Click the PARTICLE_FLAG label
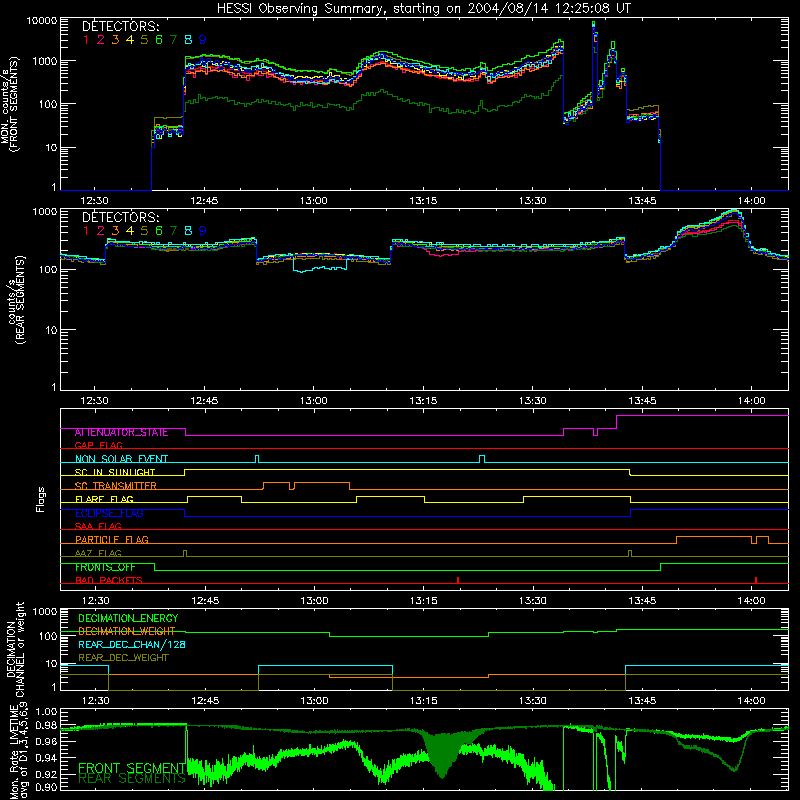 coord(112,540)
